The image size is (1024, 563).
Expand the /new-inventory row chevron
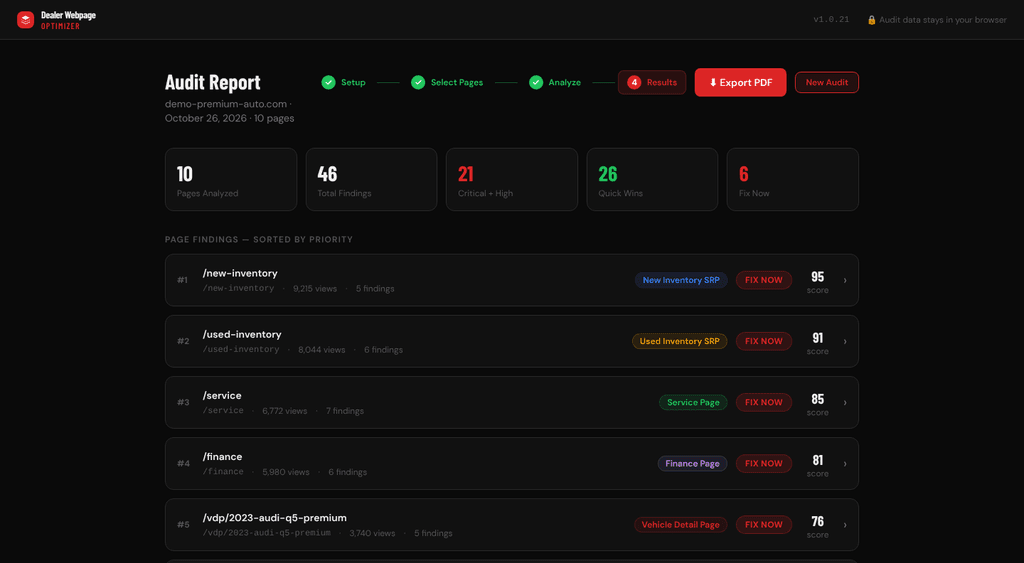click(845, 280)
